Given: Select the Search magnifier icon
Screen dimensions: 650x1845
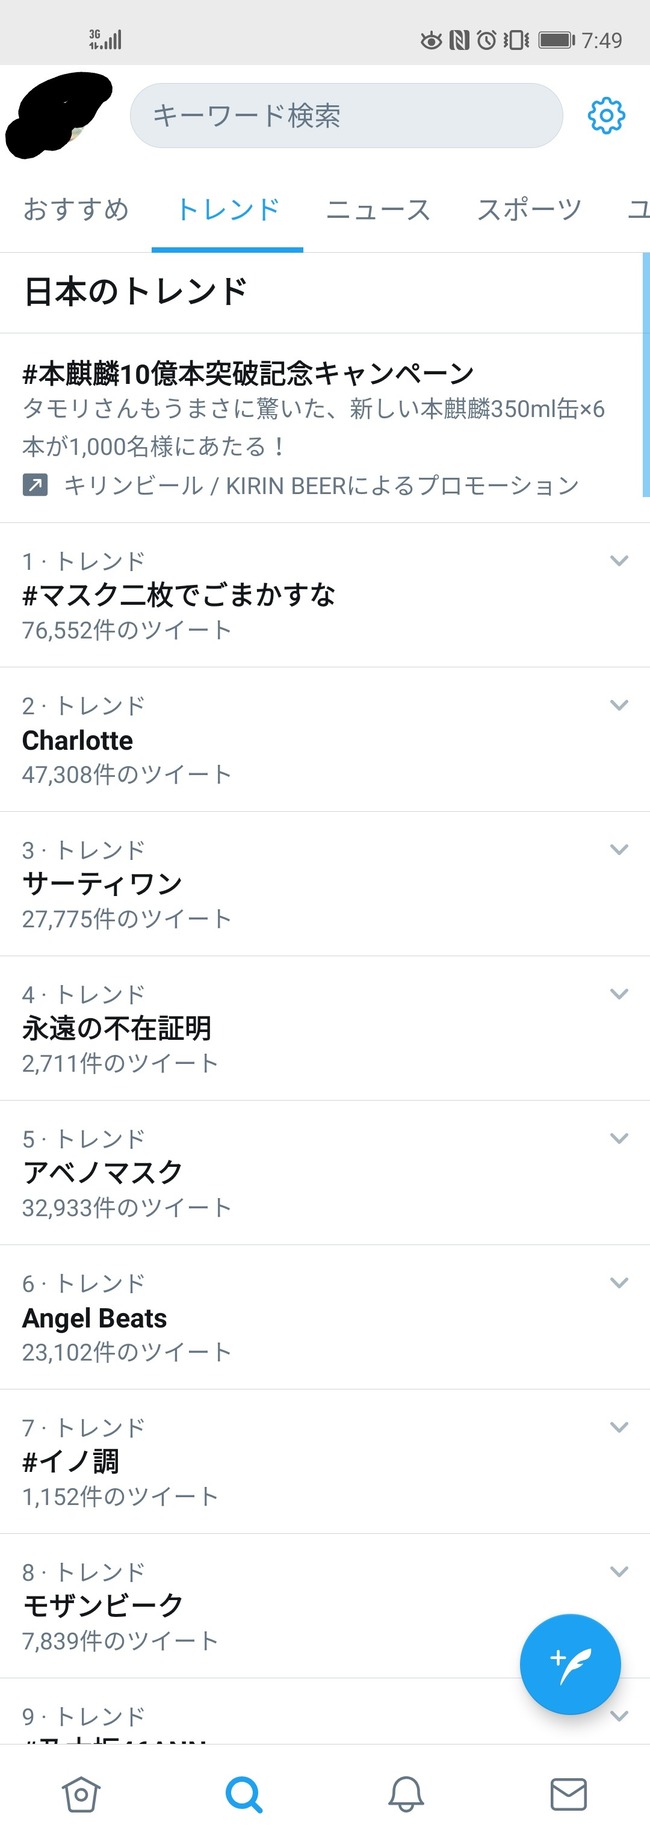Looking at the screenshot, I should click(x=244, y=1794).
